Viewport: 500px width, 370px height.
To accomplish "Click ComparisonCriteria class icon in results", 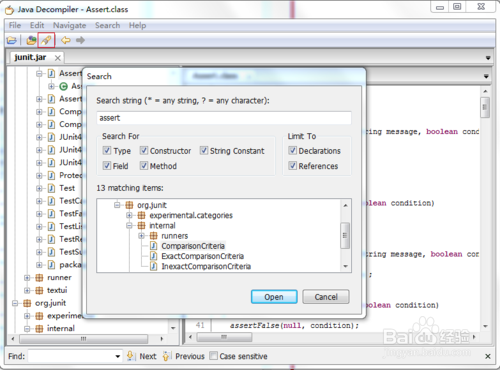I will [x=154, y=246].
